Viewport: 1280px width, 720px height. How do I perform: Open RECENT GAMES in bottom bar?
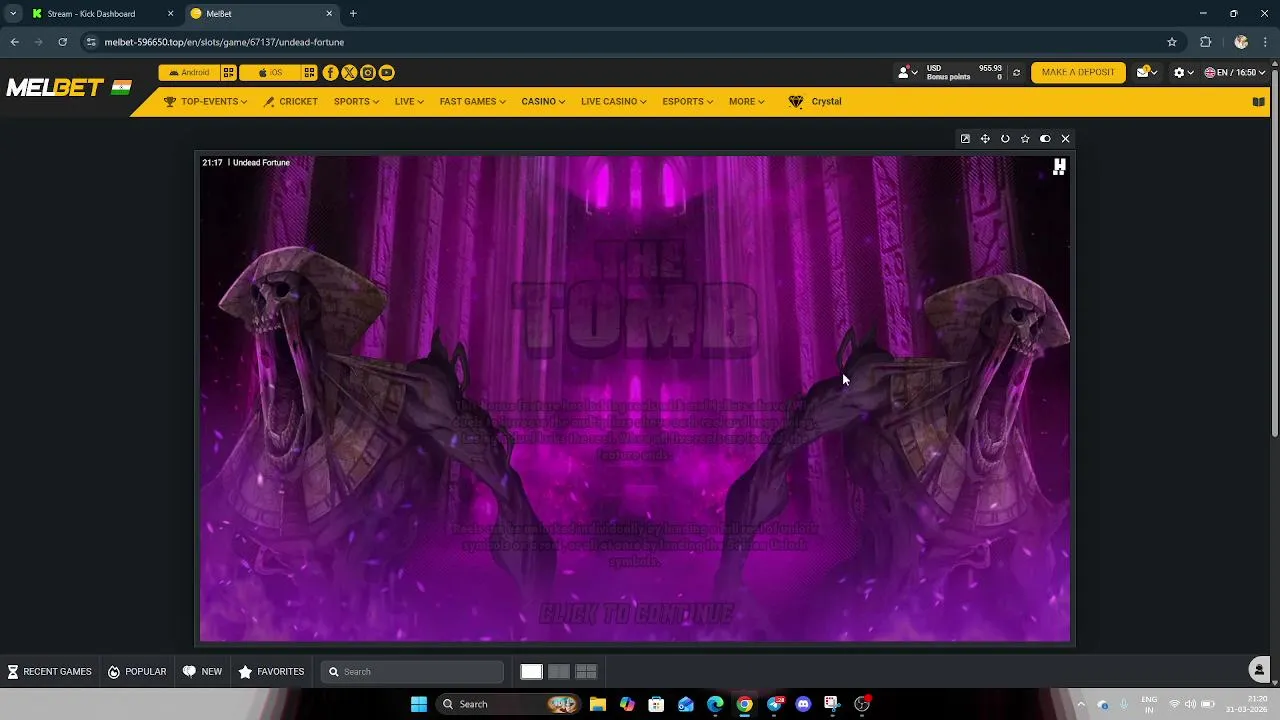click(x=49, y=672)
